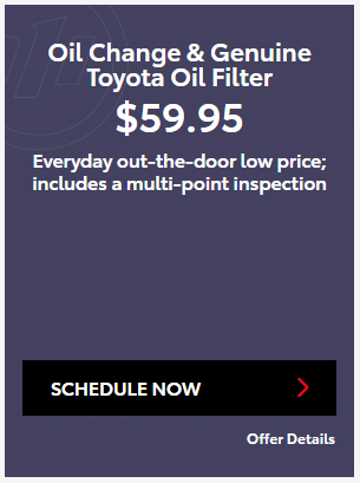The image size is (360, 483).
Task: Click the word 'NOW' on the black button
Action: 176,389
